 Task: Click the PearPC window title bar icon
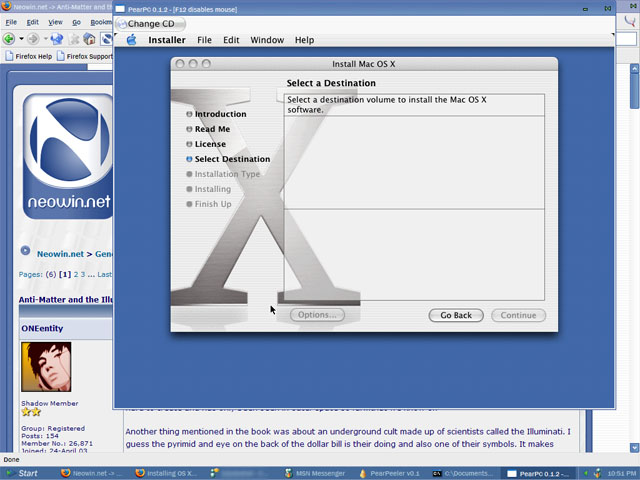[120, 9]
